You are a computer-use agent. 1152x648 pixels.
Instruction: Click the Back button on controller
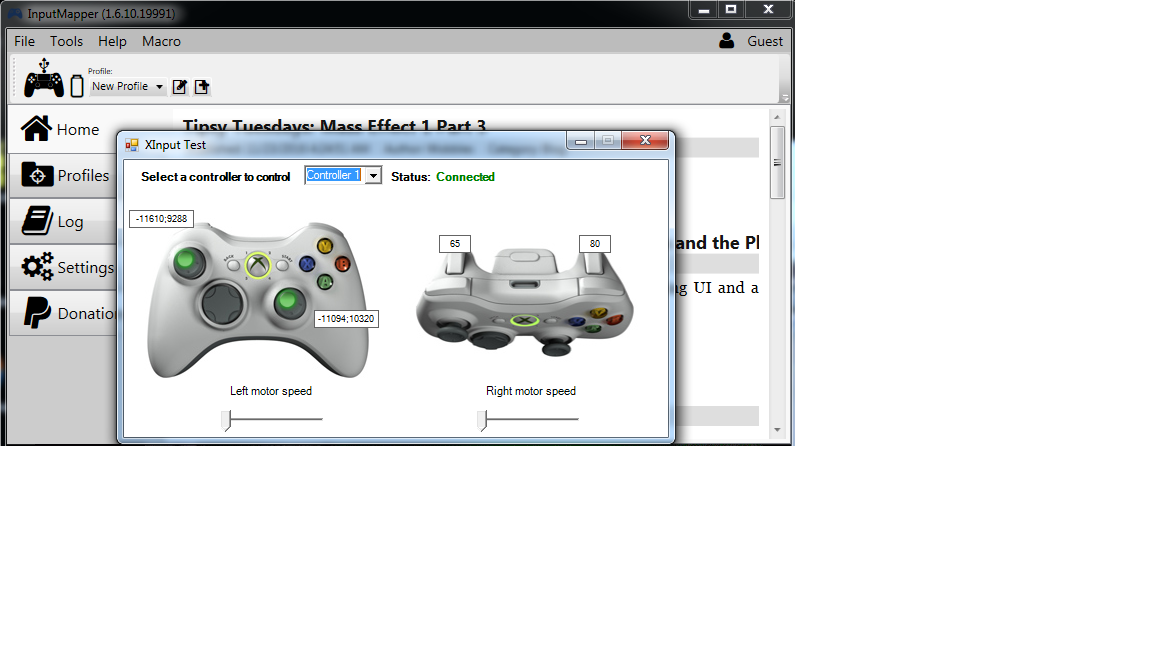(x=234, y=265)
